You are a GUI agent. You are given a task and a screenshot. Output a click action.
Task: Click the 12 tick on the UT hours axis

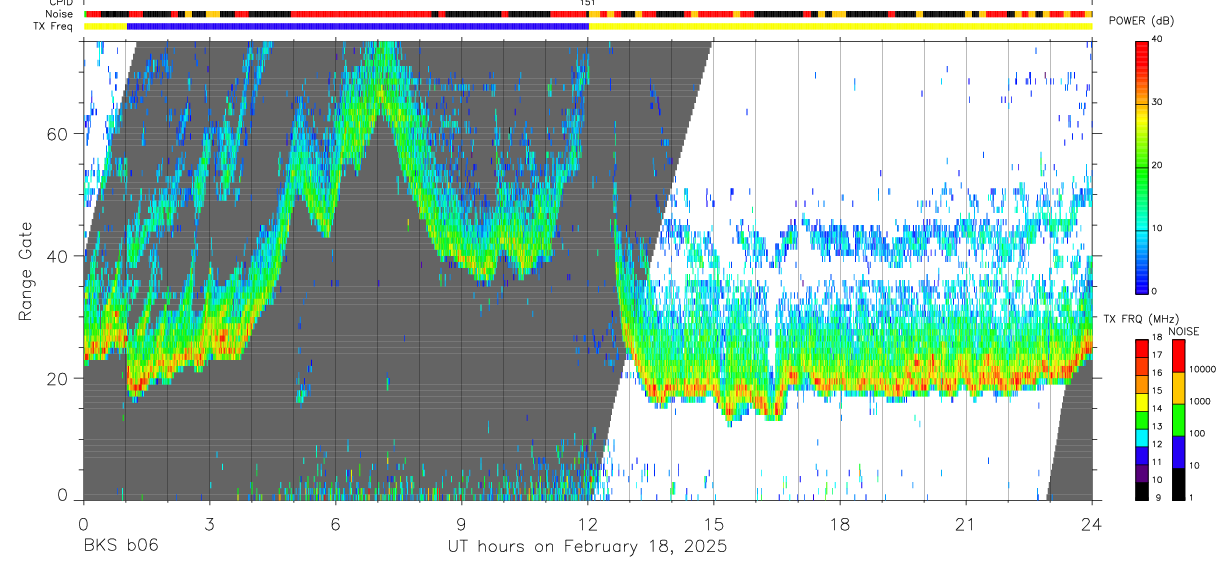point(588,523)
